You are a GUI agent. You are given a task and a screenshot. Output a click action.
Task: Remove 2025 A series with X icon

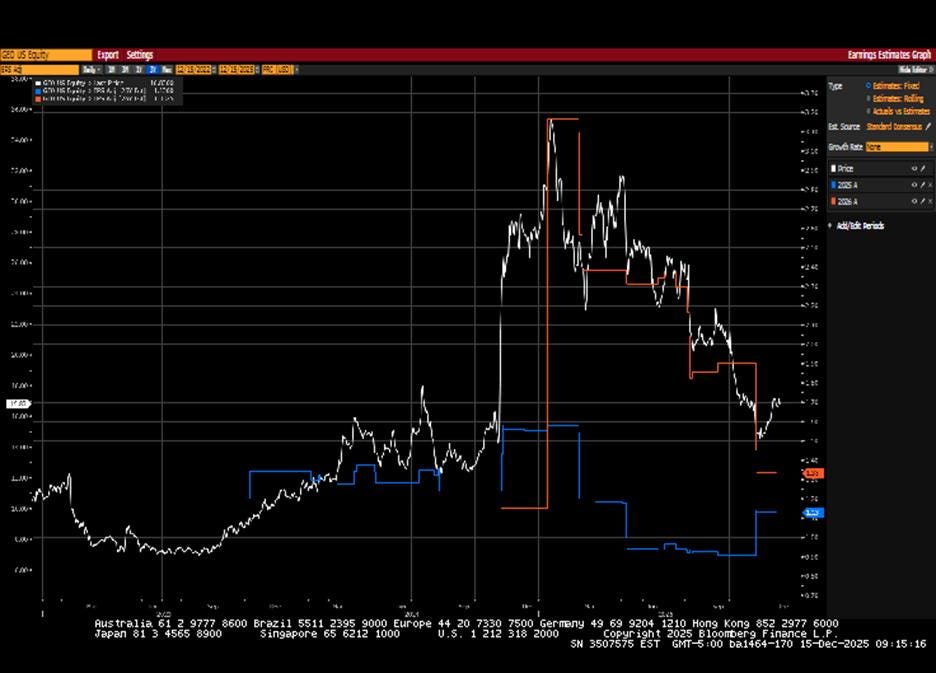click(930, 185)
